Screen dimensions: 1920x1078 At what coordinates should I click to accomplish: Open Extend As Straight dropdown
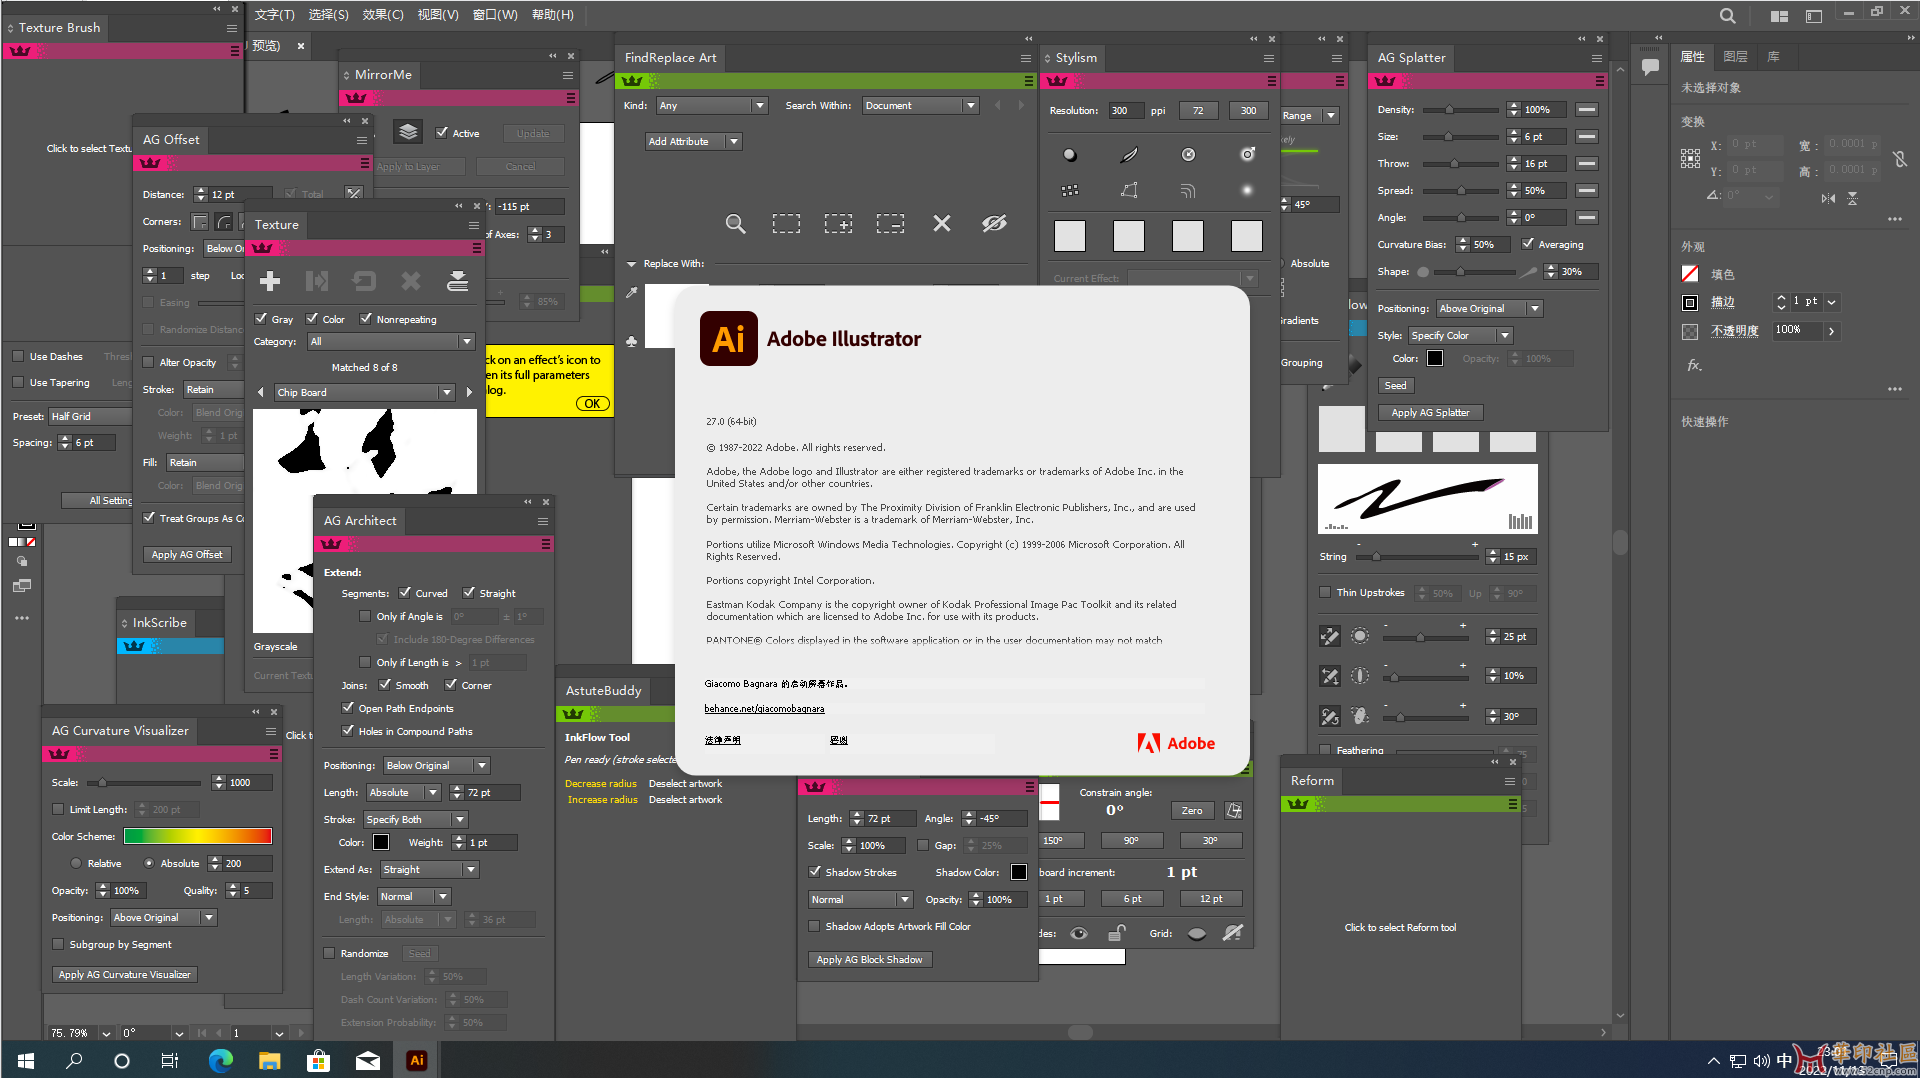(x=430, y=869)
